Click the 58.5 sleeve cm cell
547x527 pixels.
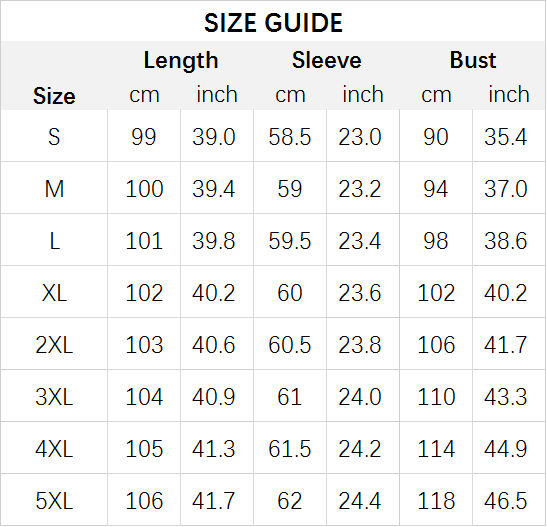click(290, 136)
